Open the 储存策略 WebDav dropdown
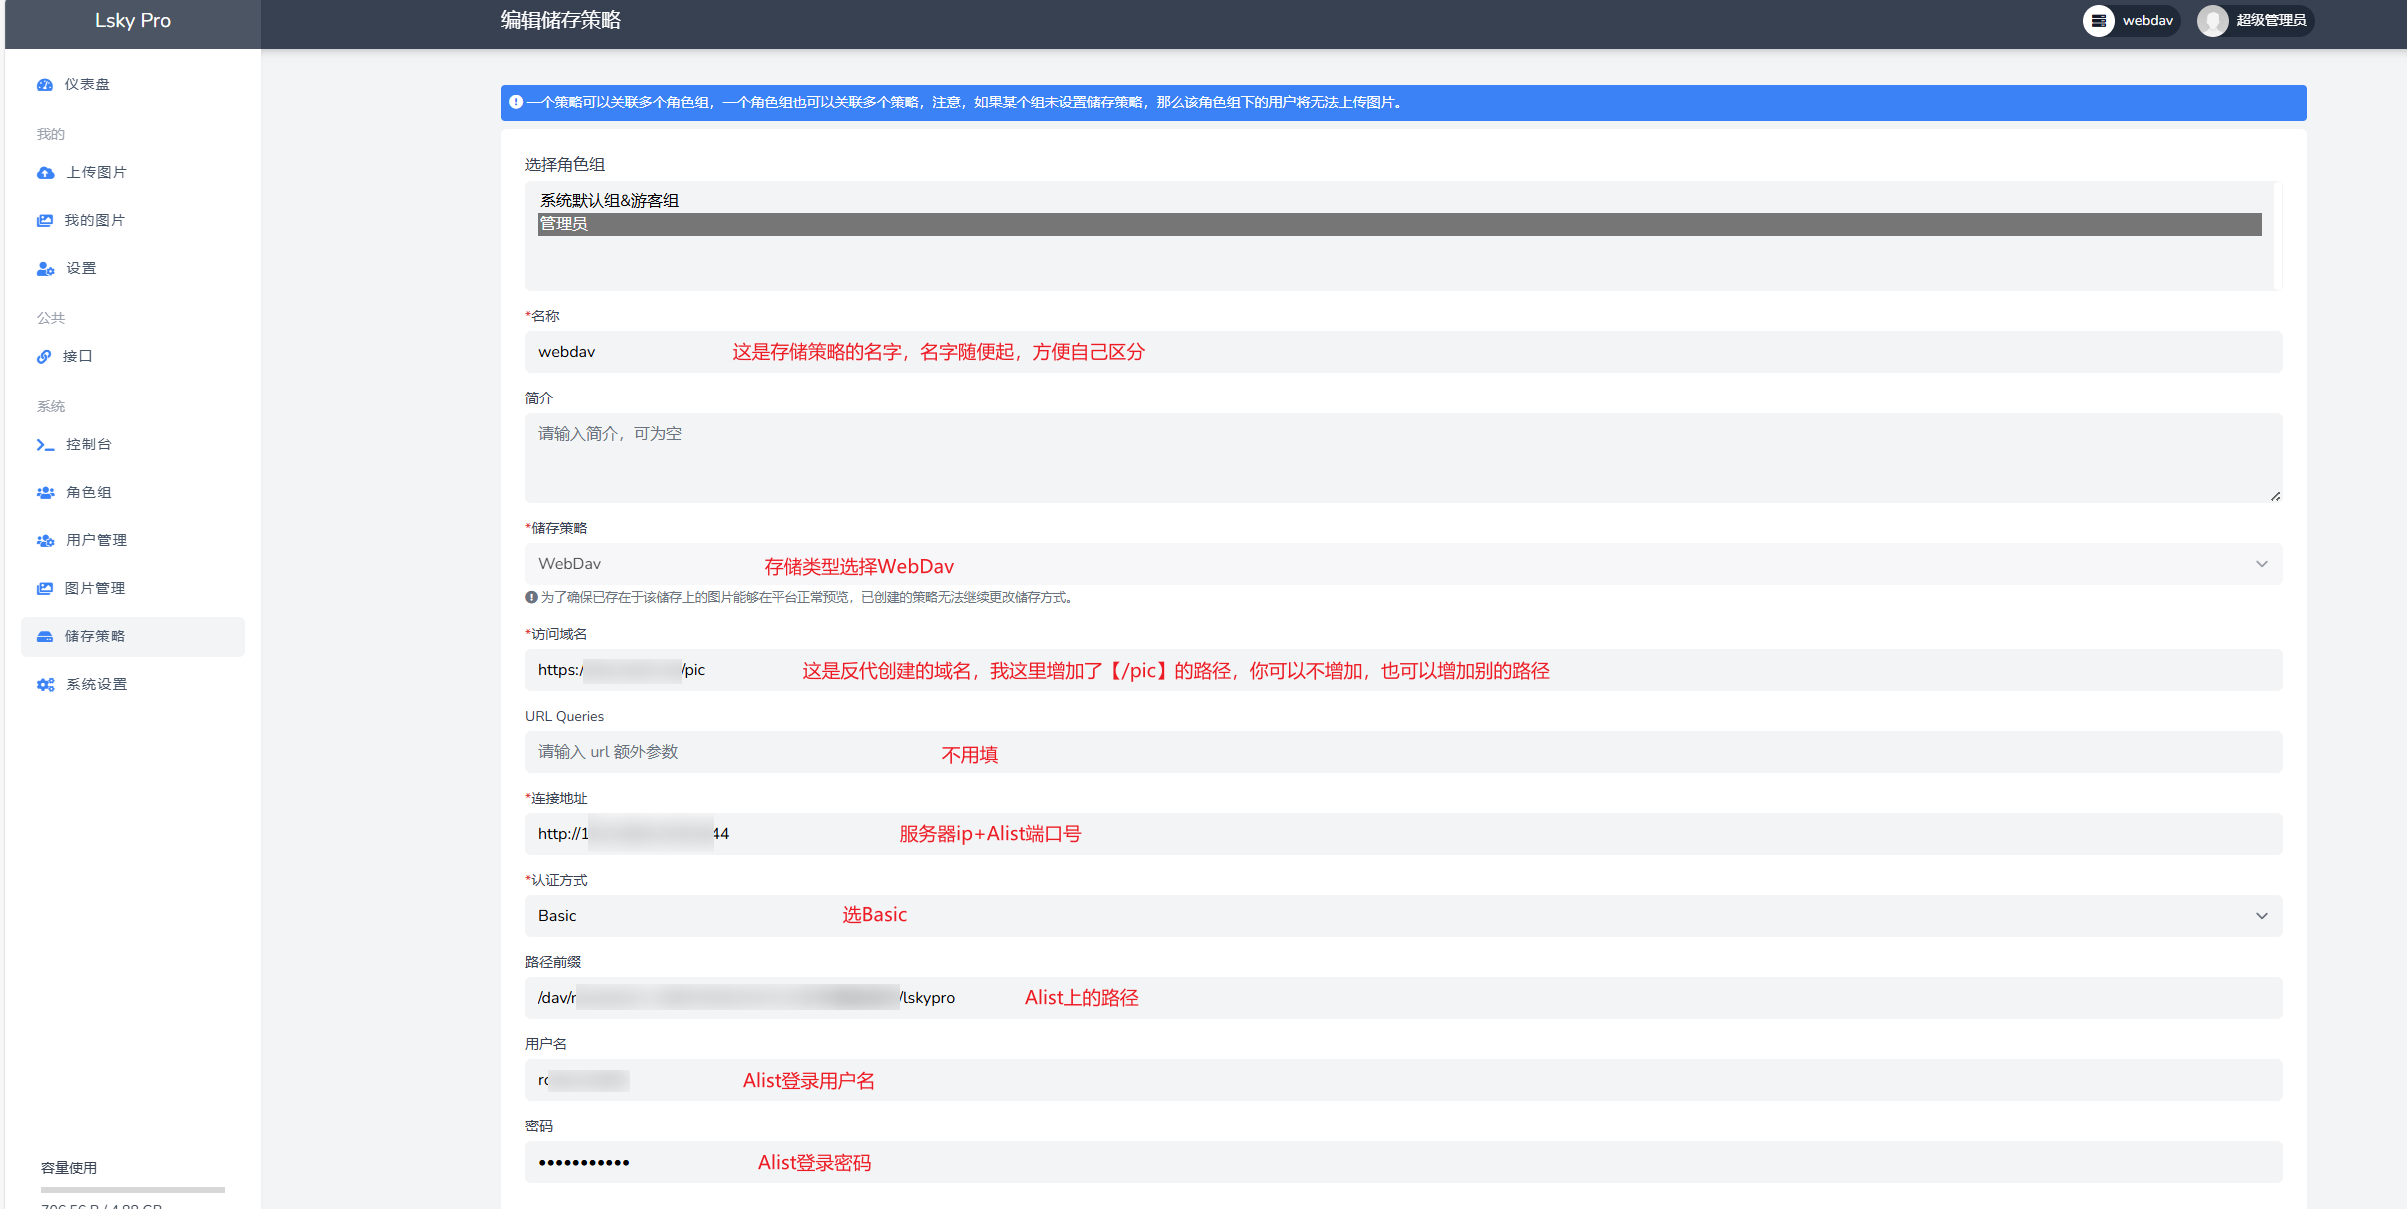This screenshot has height=1209, width=2407. [1402, 564]
